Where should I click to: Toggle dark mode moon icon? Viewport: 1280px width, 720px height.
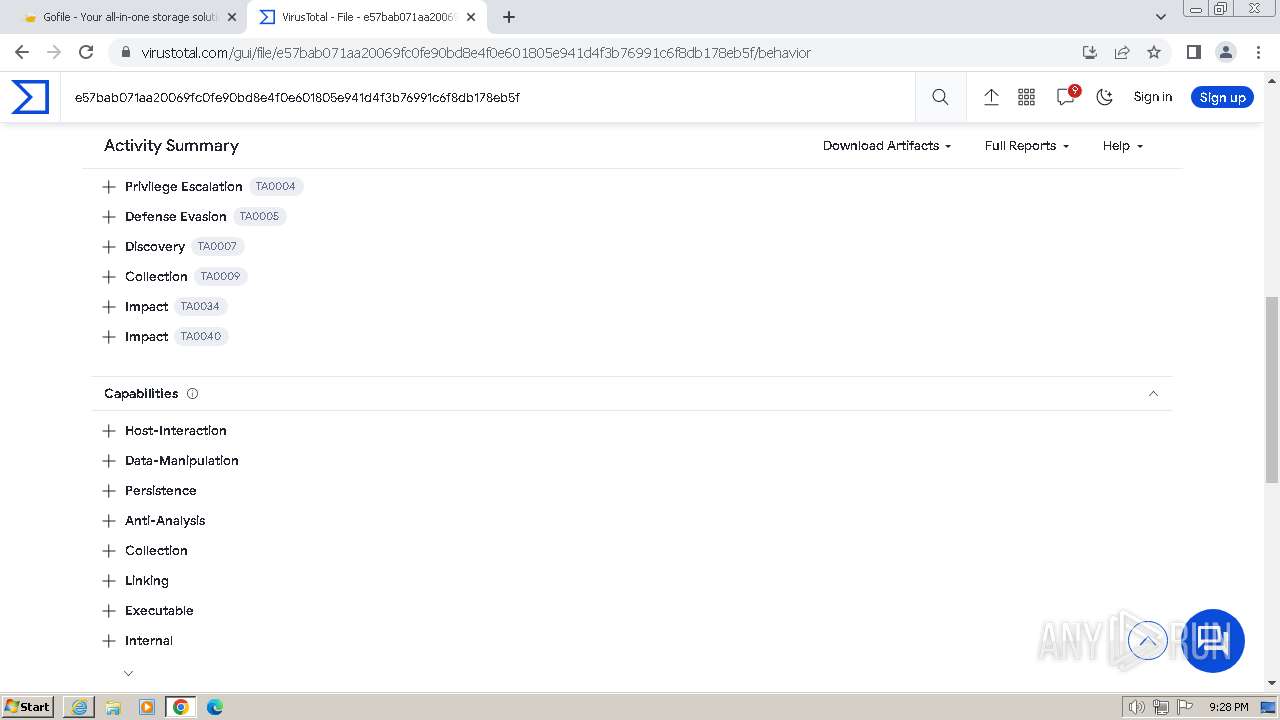[x=1104, y=97]
